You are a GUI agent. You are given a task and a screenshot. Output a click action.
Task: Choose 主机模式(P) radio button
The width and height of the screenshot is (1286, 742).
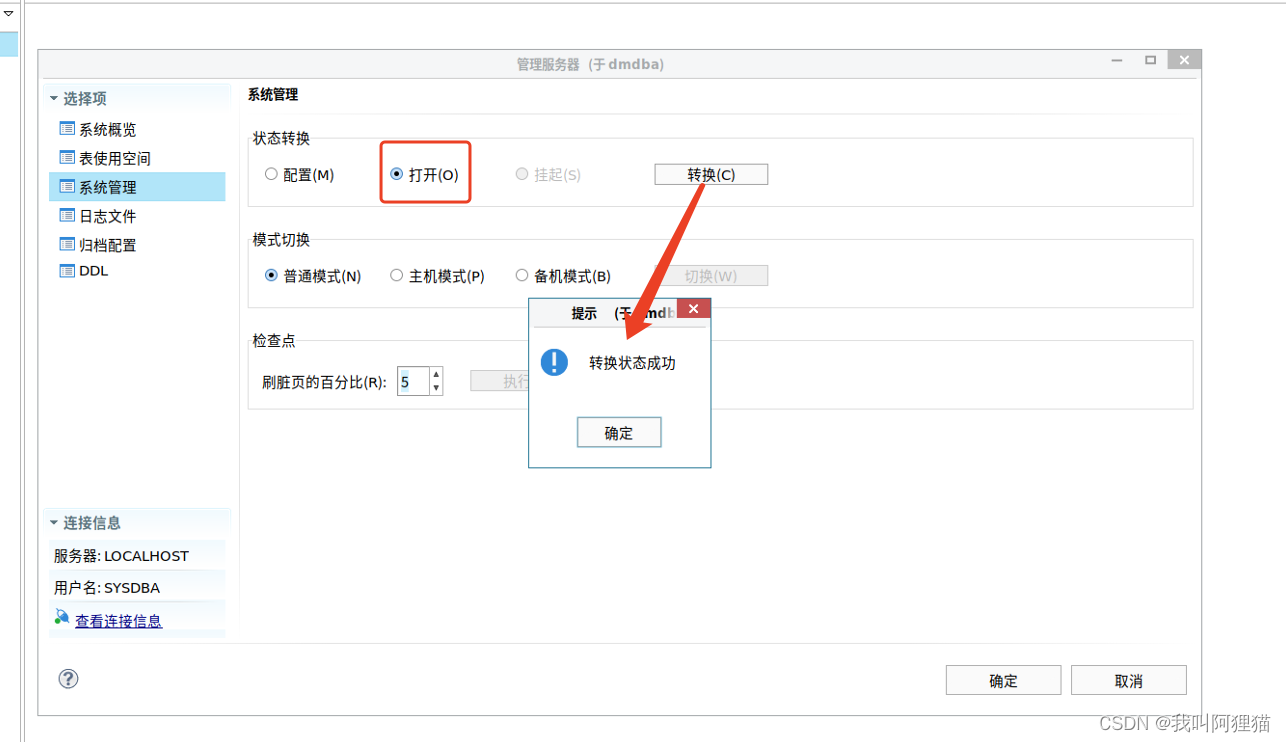click(x=396, y=275)
